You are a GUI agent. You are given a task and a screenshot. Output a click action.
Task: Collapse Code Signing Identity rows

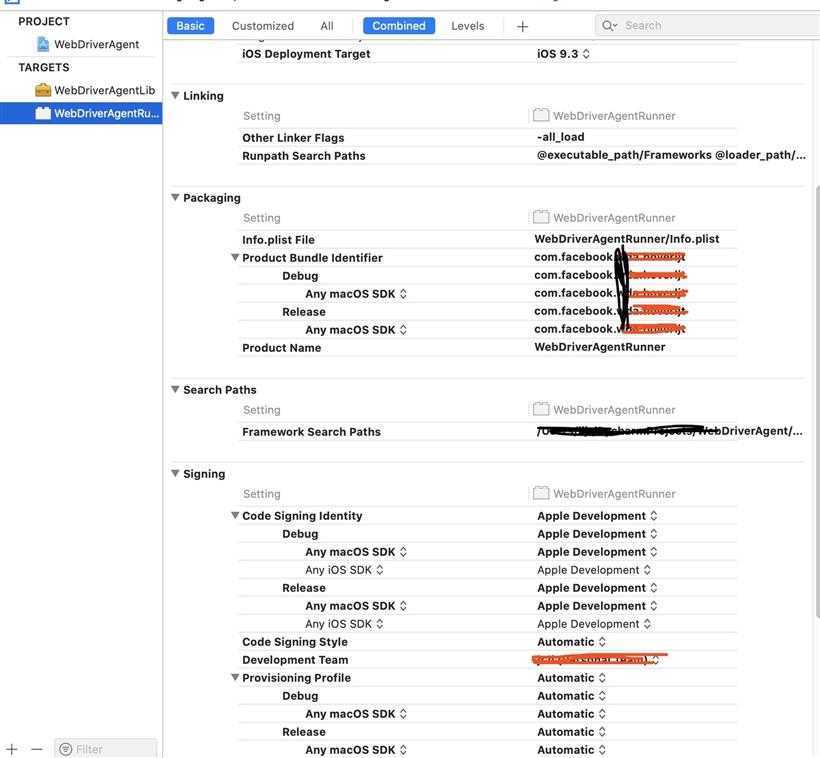pos(235,515)
